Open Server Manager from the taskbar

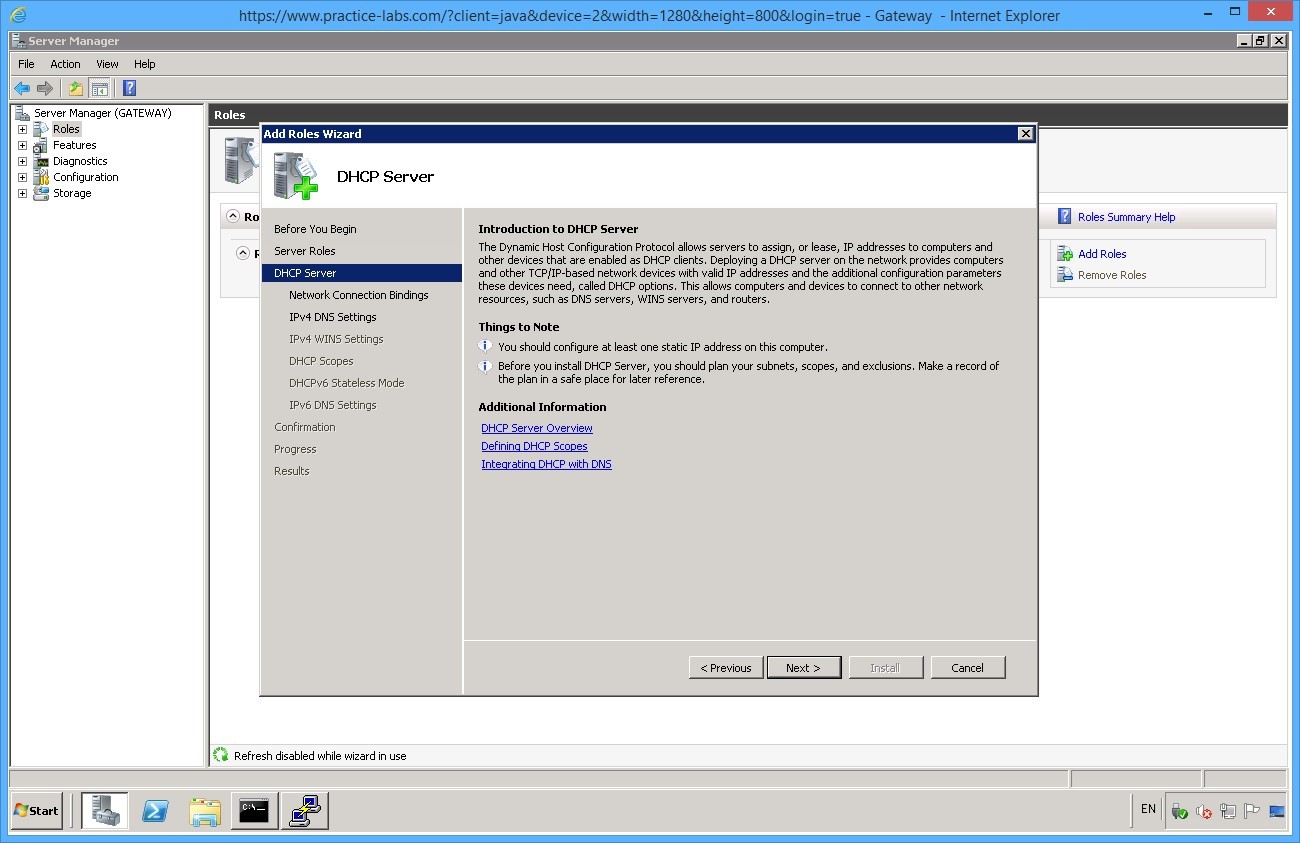[105, 811]
